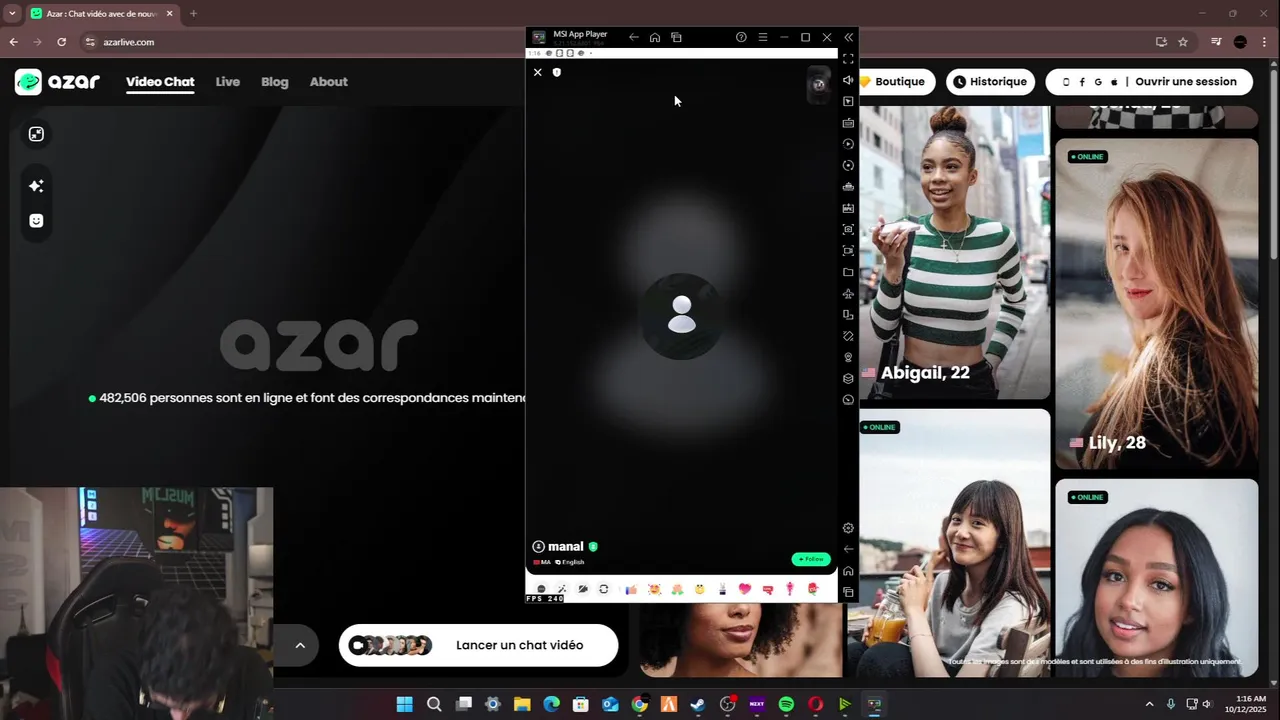Follow manal with the green Follow button

tap(811, 559)
